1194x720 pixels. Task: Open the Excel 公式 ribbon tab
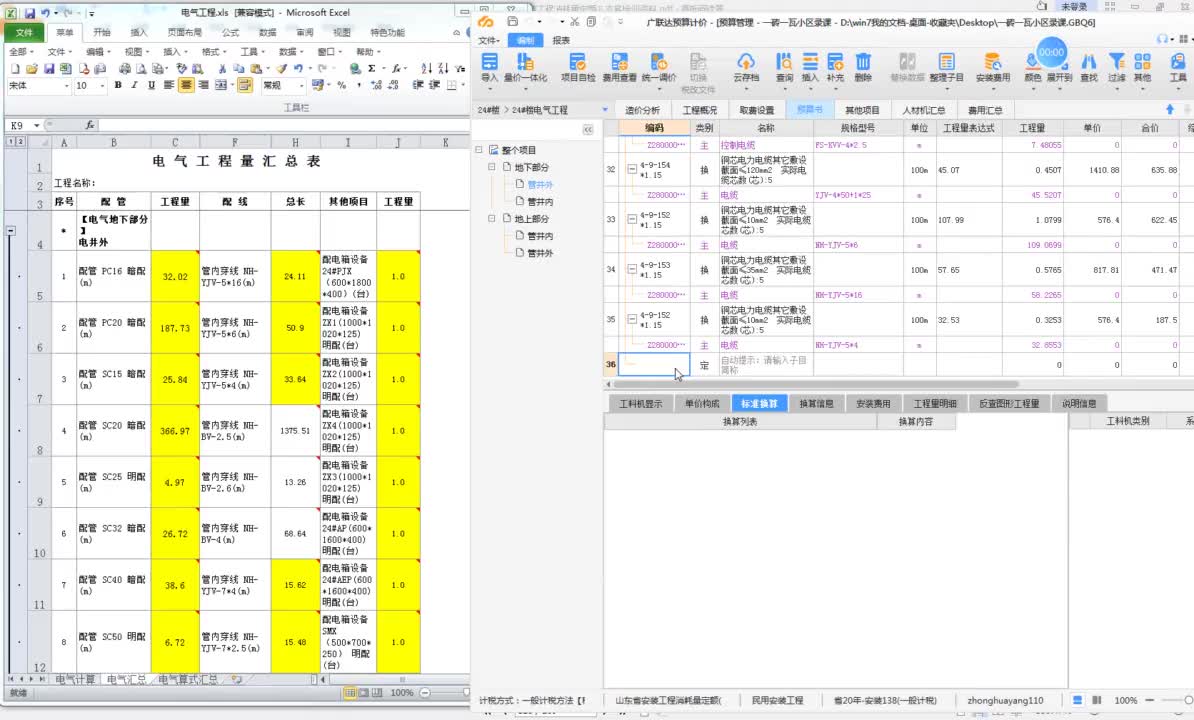pos(230,33)
